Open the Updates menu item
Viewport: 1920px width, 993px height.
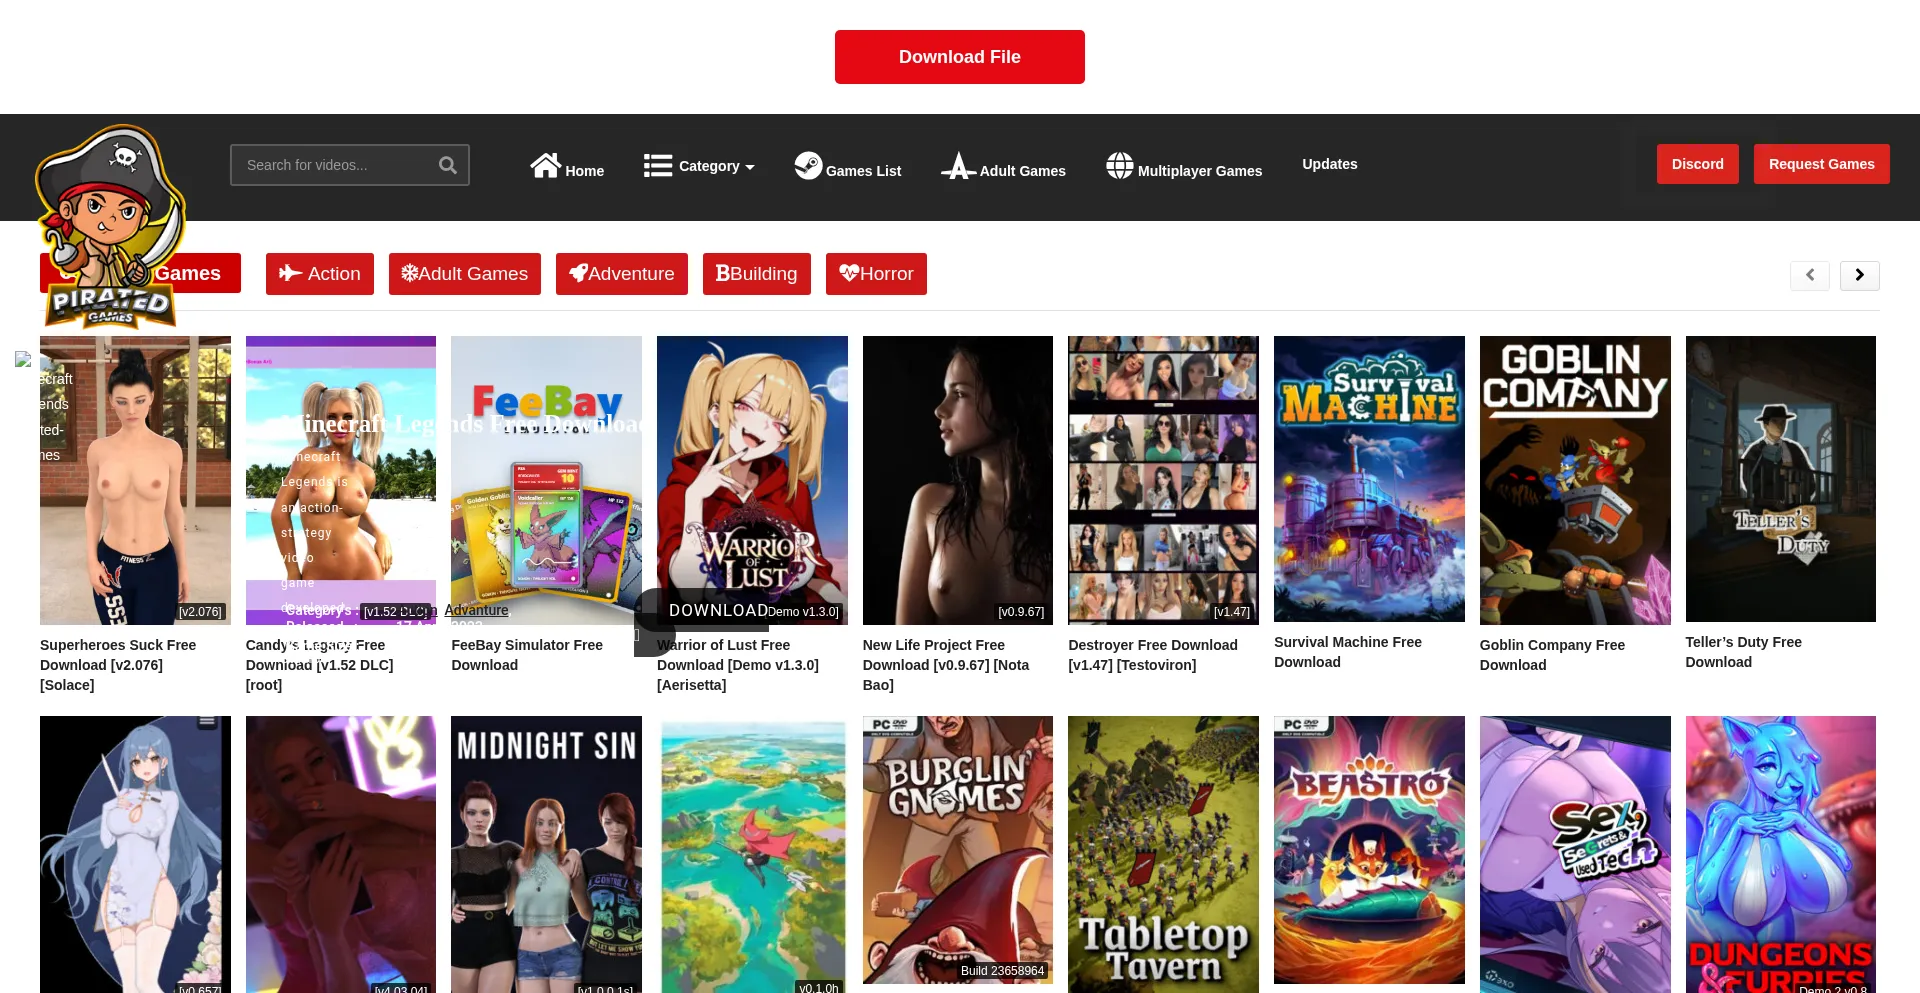[x=1330, y=164]
